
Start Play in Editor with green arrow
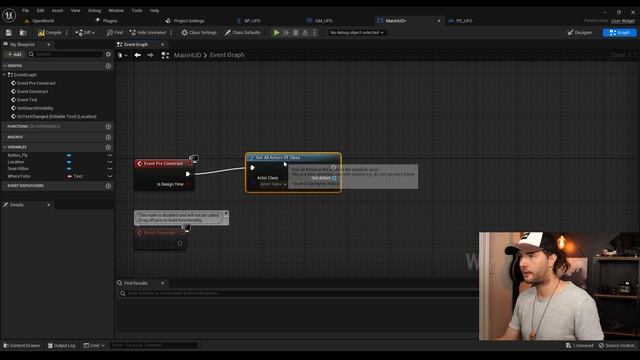click(x=276, y=33)
